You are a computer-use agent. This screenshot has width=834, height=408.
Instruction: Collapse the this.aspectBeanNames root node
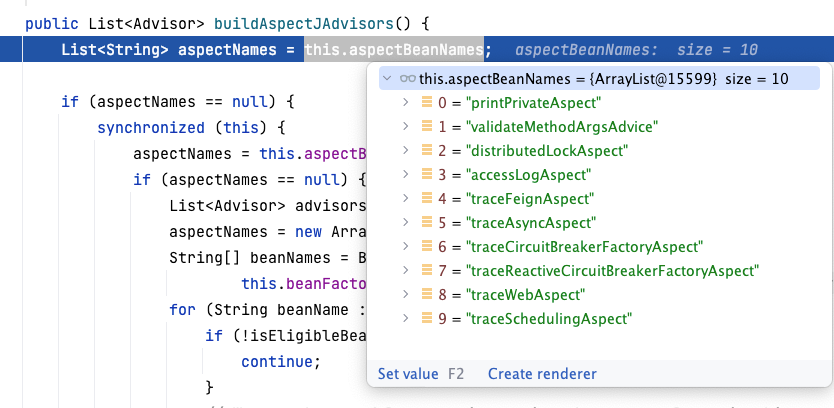click(x=387, y=78)
